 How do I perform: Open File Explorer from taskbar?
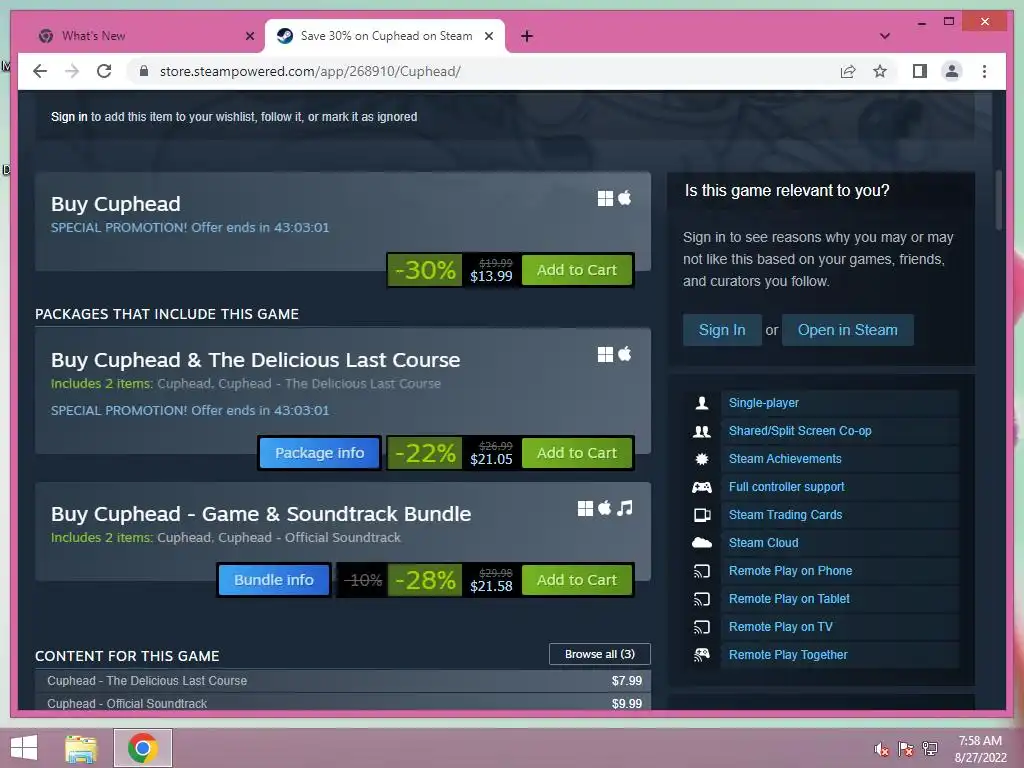pos(81,748)
